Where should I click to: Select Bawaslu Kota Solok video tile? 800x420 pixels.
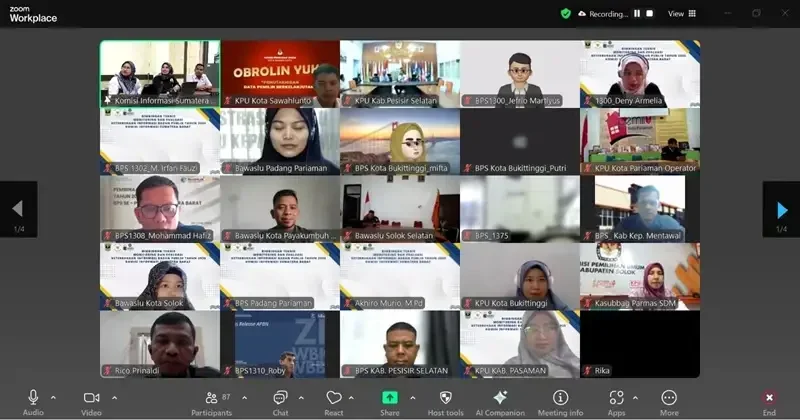pyautogui.click(x=160, y=277)
